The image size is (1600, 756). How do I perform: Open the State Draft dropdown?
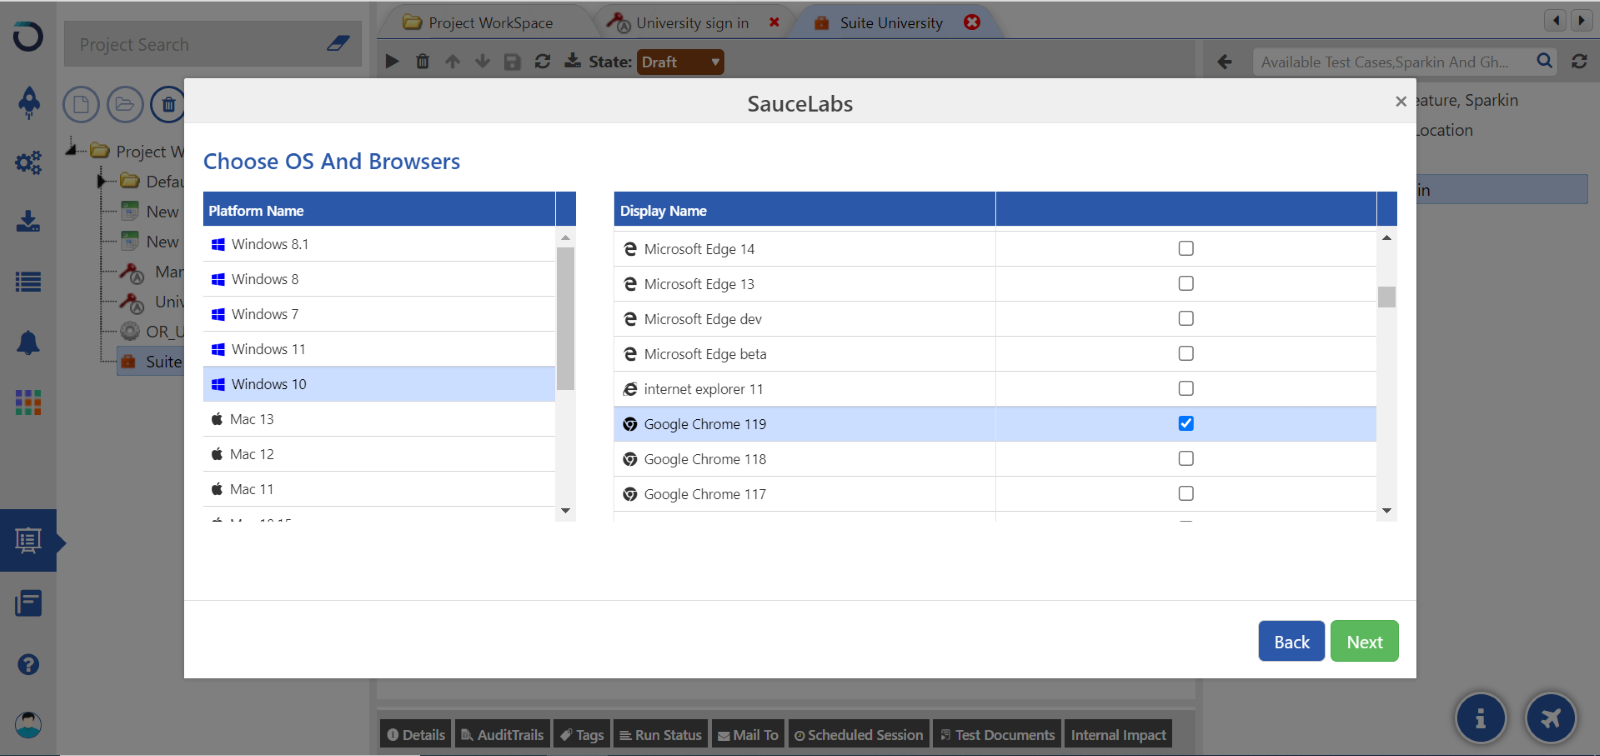click(680, 62)
